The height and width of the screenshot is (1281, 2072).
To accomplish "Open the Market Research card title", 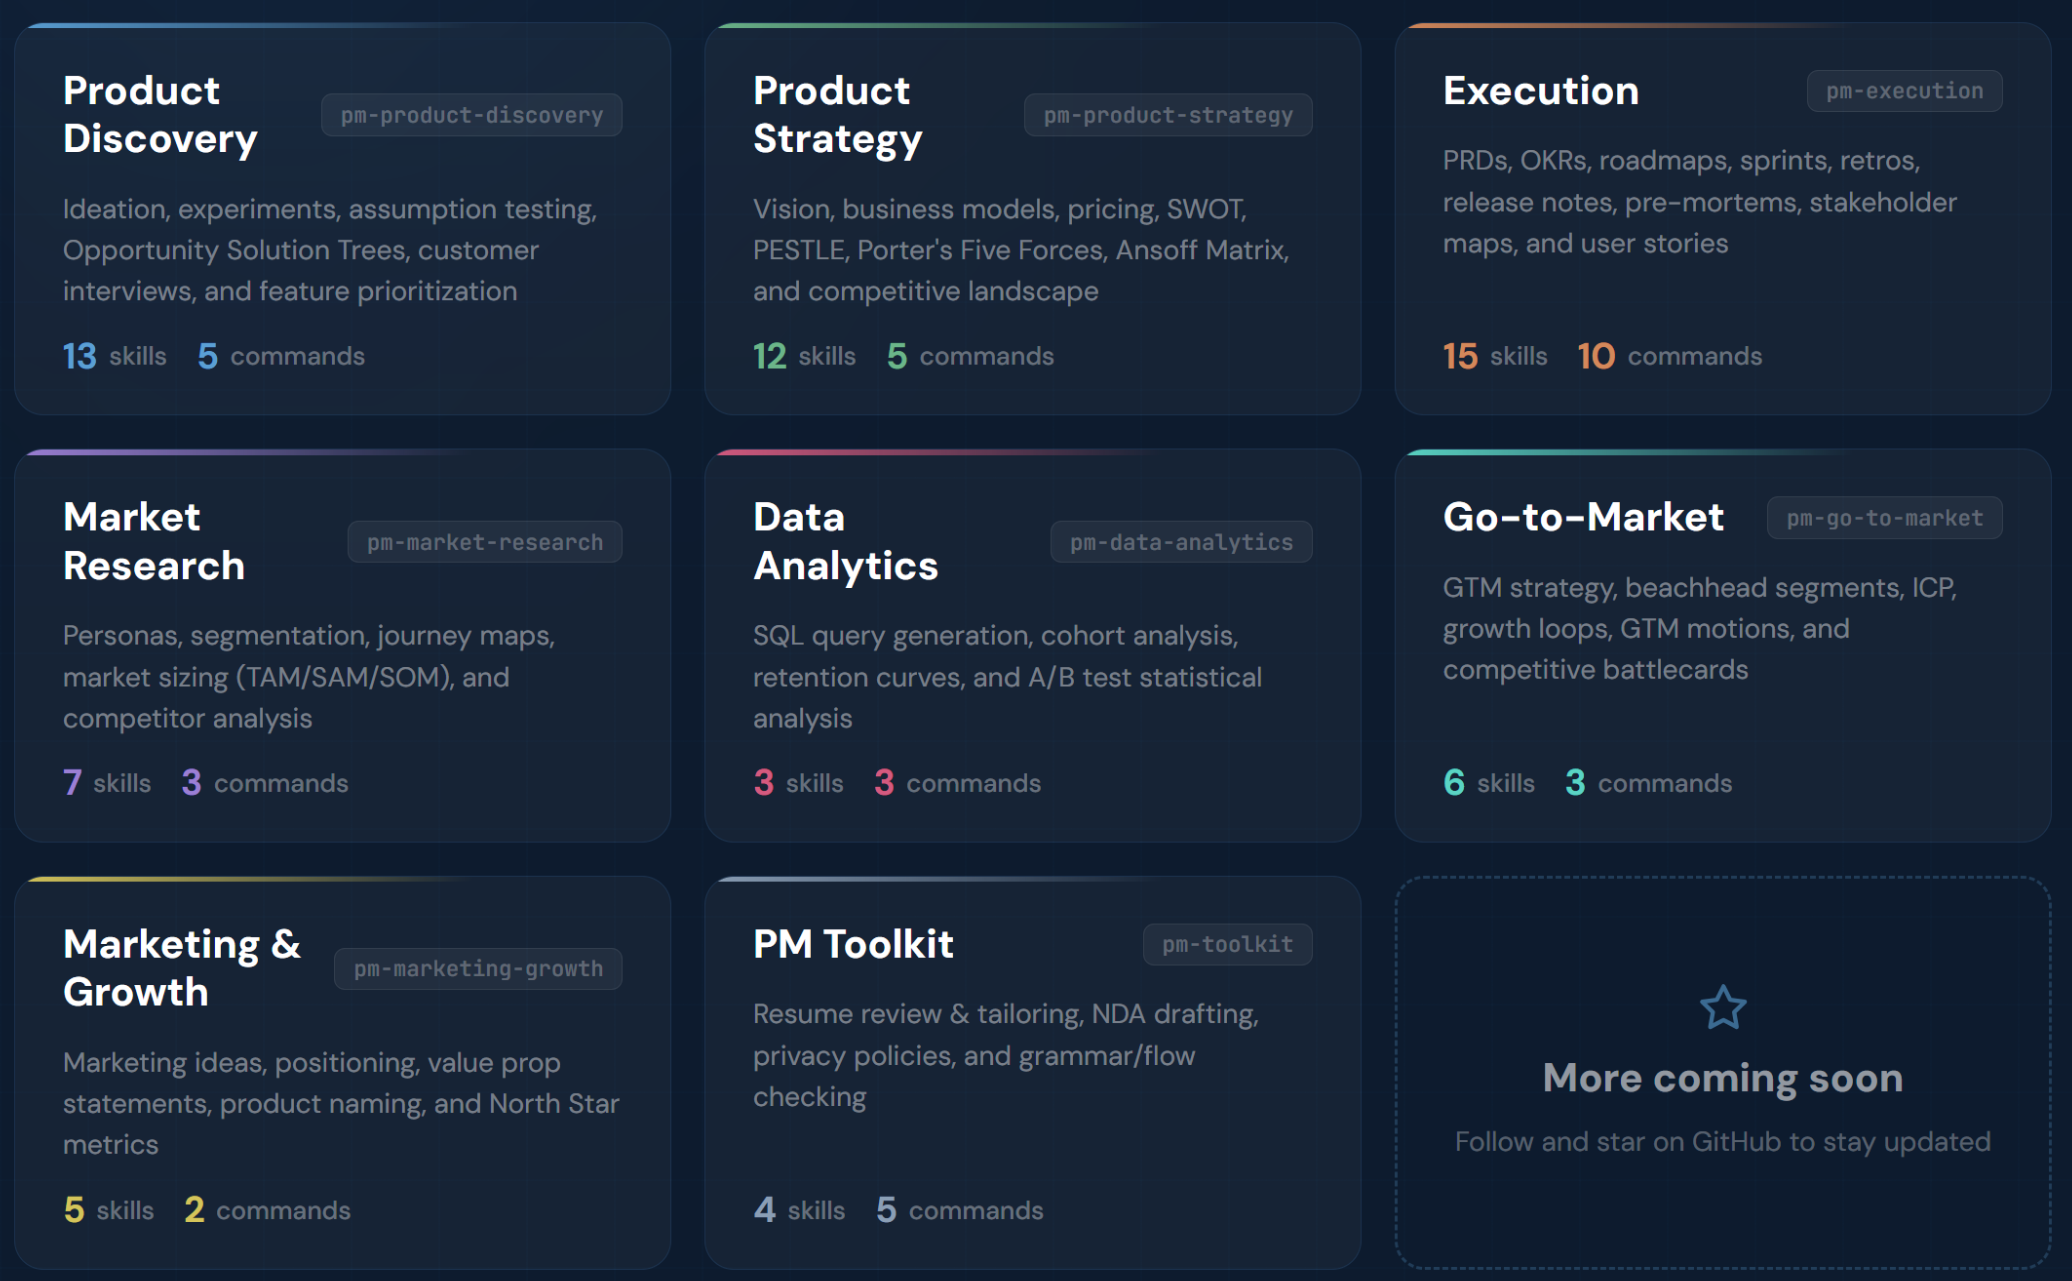I will tap(153, 541).
